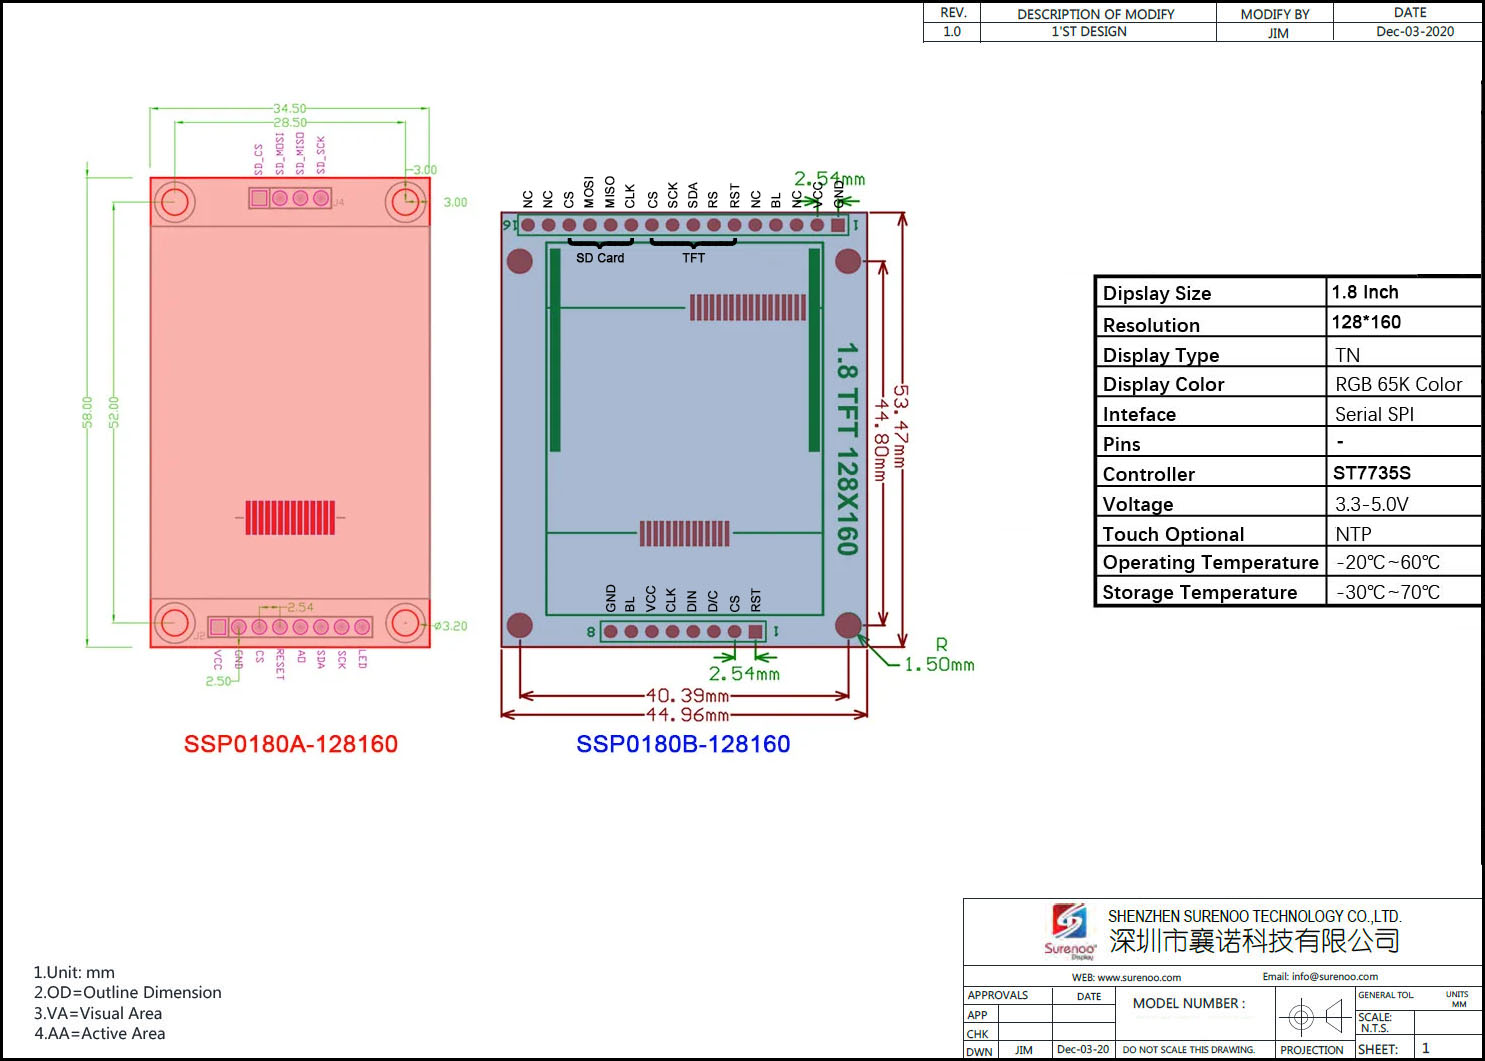The height and width of the screenshot is (1061, 1485).
Task: Click the SD Card bracket label
Action: 600,258
